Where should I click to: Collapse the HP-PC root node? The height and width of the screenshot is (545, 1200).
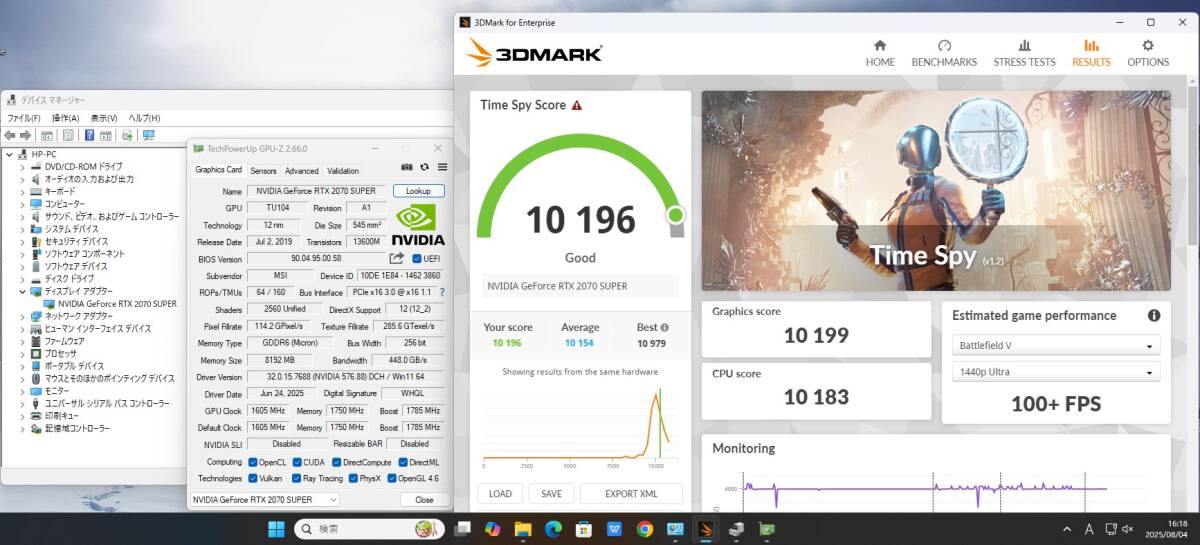(10, 154)
